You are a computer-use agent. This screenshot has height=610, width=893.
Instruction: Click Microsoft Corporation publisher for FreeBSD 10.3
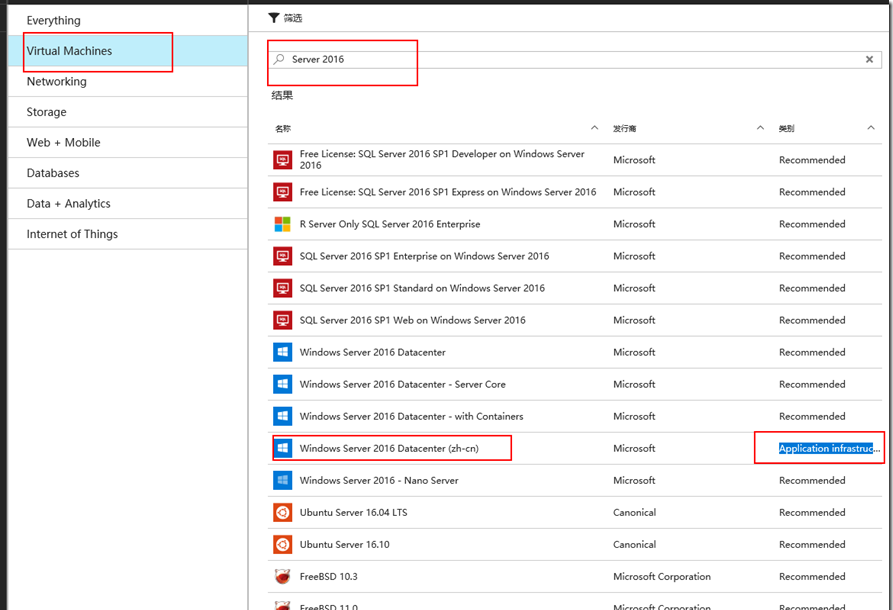(662, 576)
